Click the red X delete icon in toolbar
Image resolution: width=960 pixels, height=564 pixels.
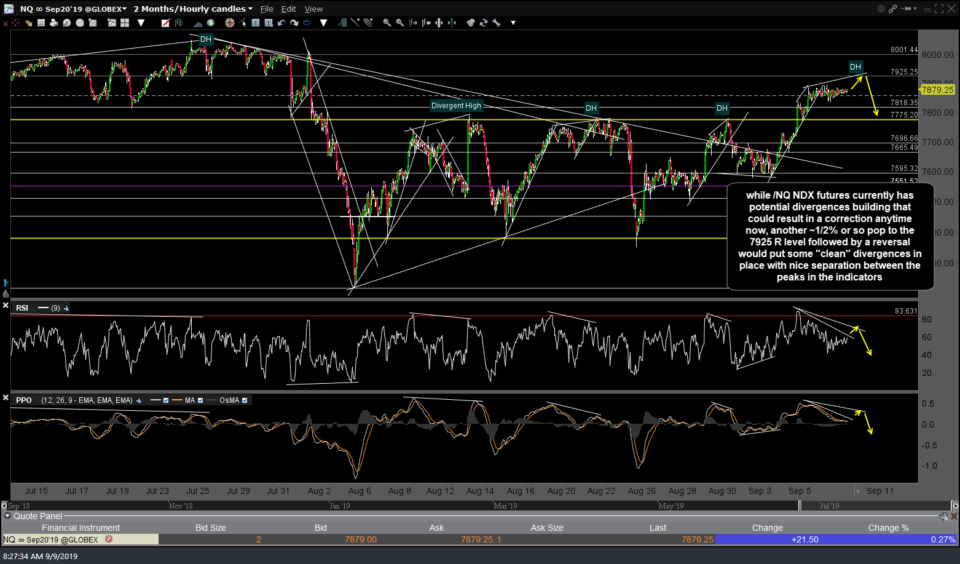coord(6,23)
